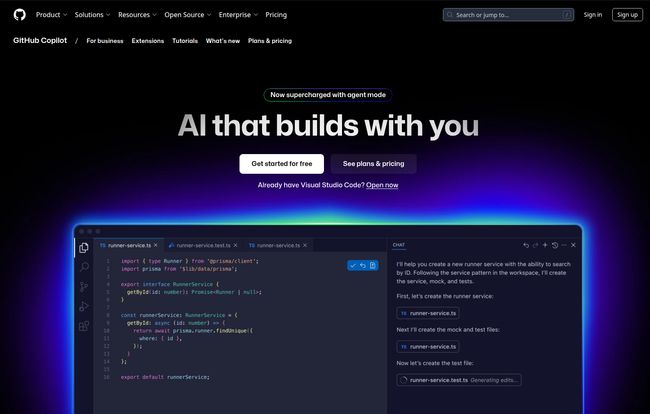Open the Enterprise dropdown
Viewport: 650px width, 414px height.
pos(238,15)
